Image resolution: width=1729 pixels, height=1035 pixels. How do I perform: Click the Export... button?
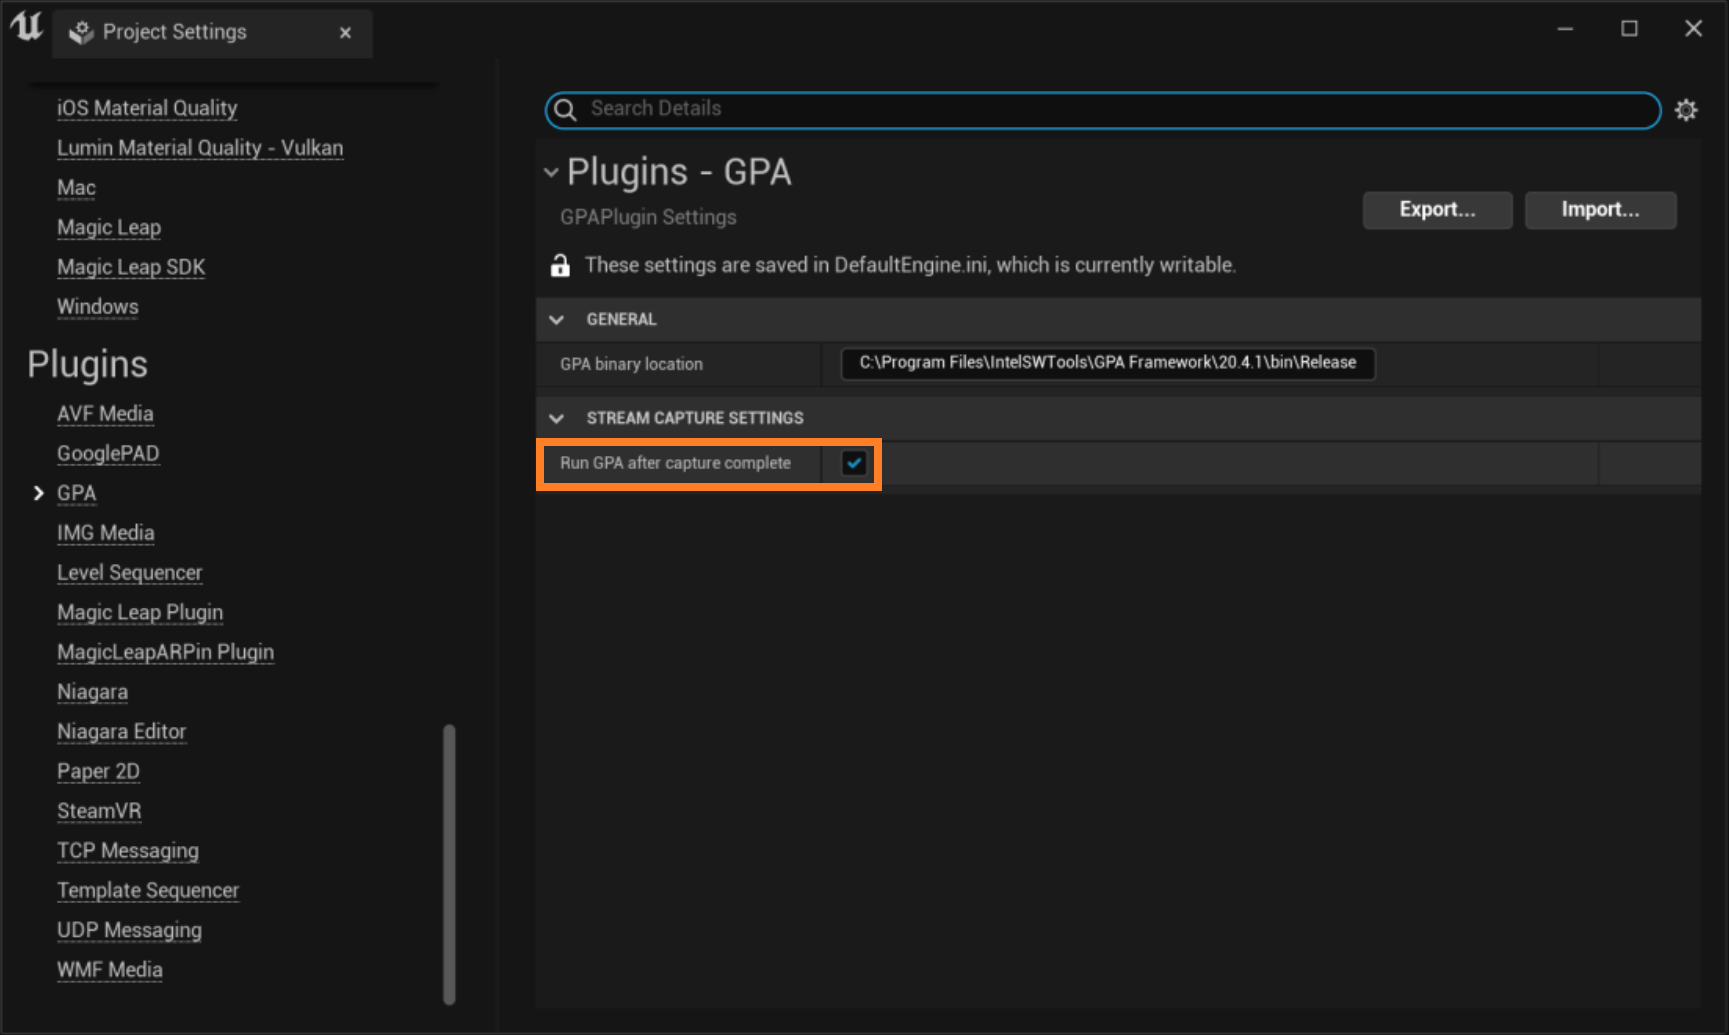click(1437, 210)
